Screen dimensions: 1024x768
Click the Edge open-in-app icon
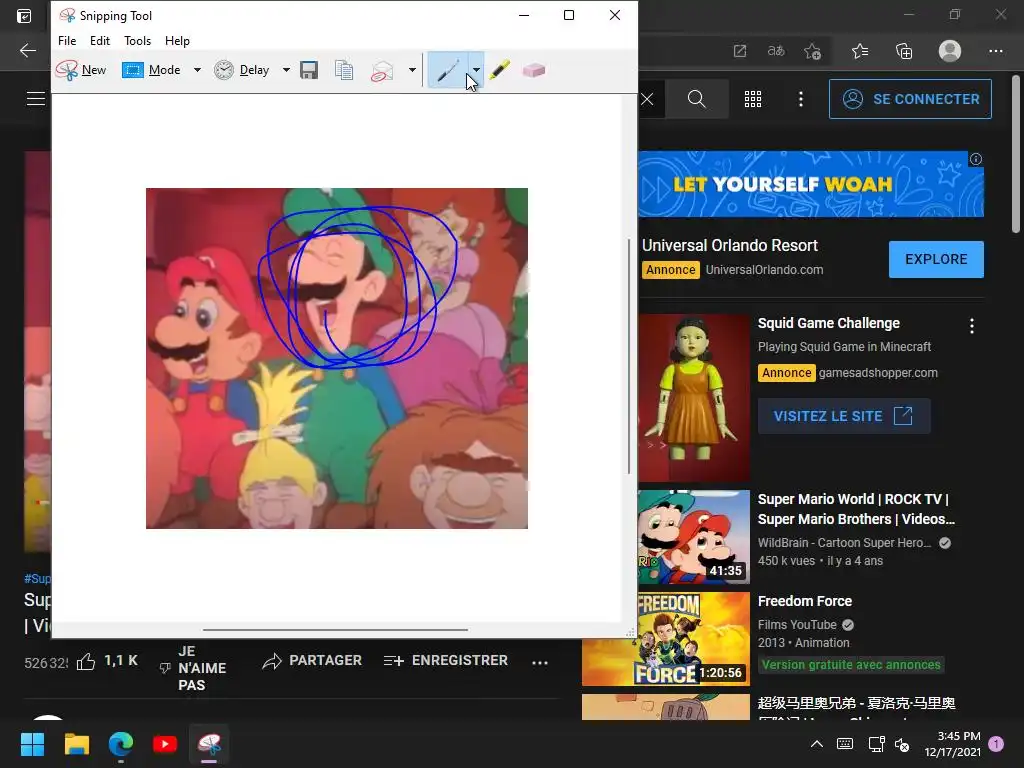(739, 51)
